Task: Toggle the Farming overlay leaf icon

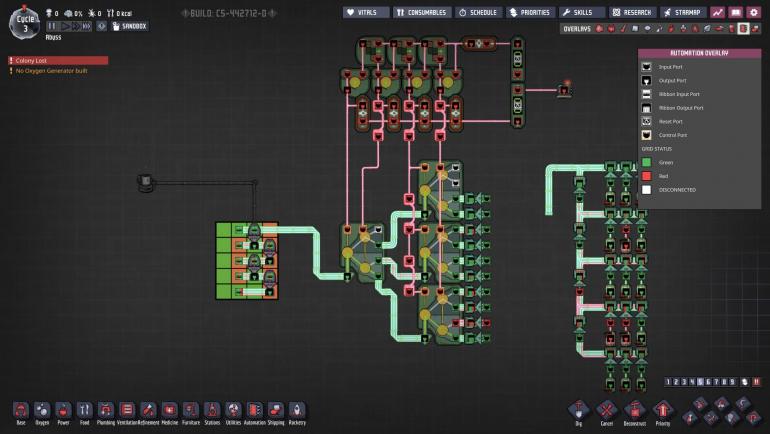Action: click(707, 29)
